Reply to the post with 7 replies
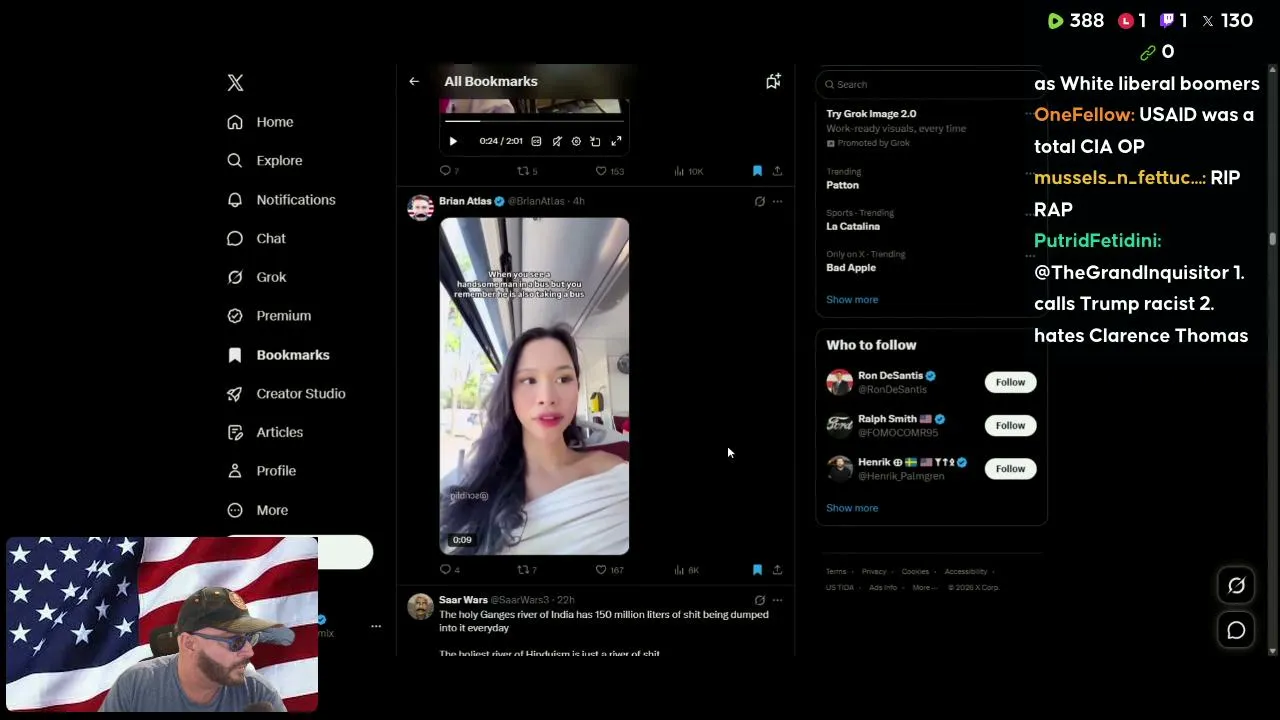 pyautogui.click(x=449, y=171)
